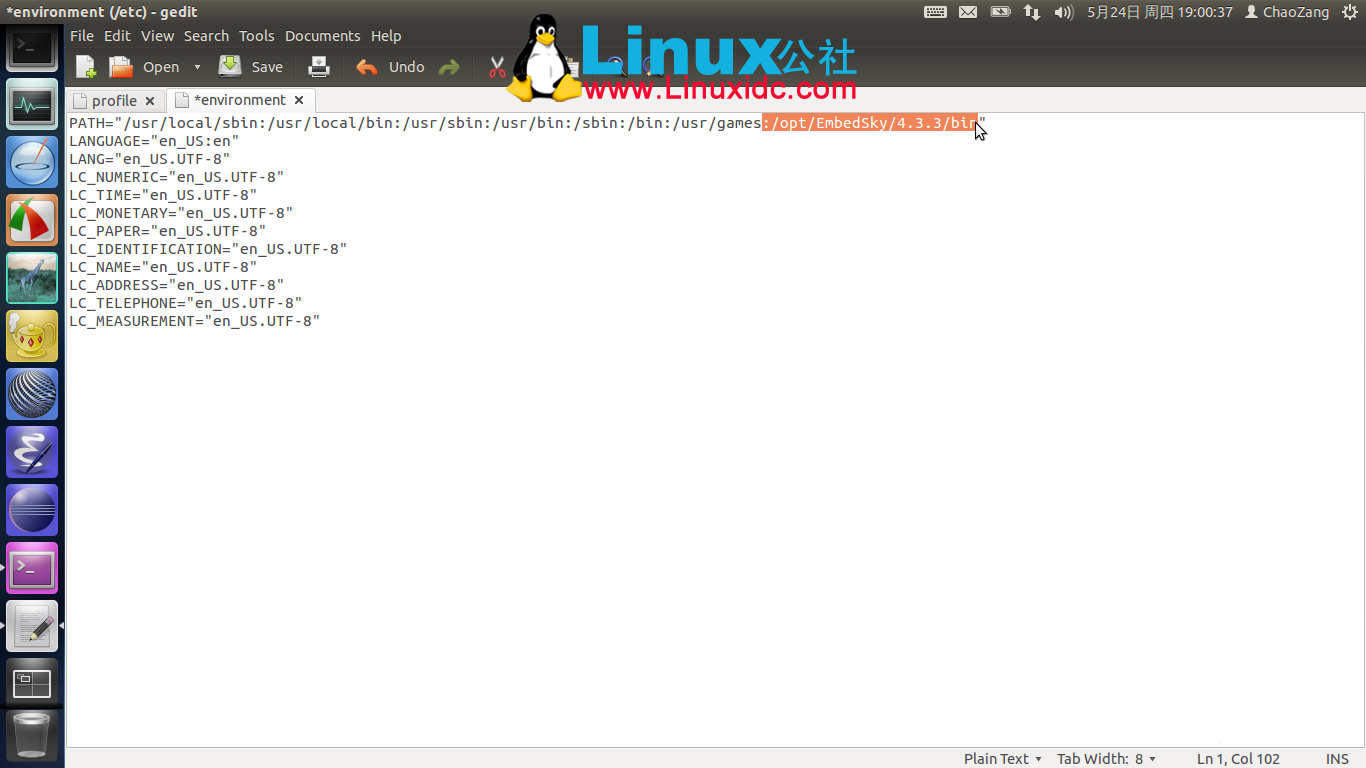Click the LC_PAPER line
This screenshot has height=768, width=1366.
(x=167, y=231)
